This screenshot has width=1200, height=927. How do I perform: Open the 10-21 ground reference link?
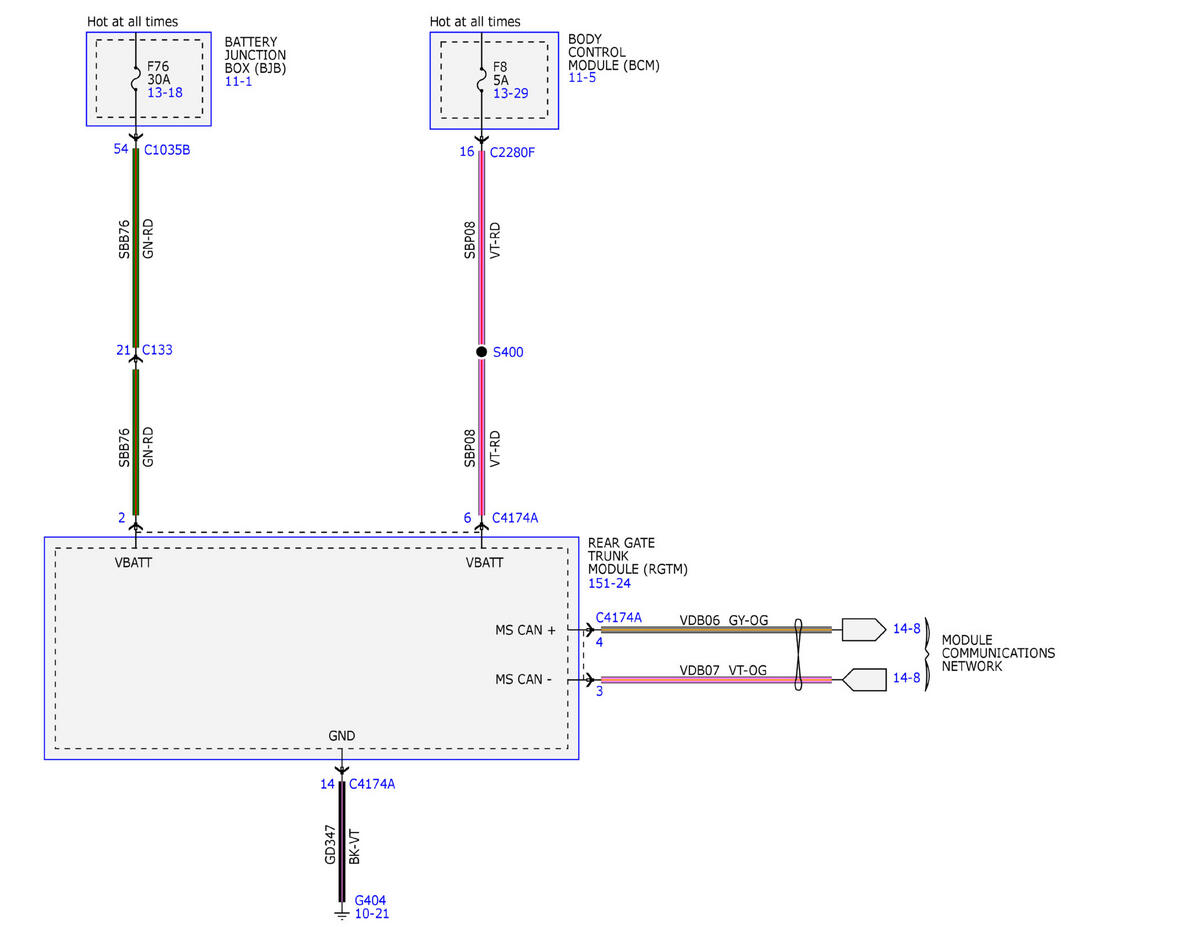[x=372, y=914]
